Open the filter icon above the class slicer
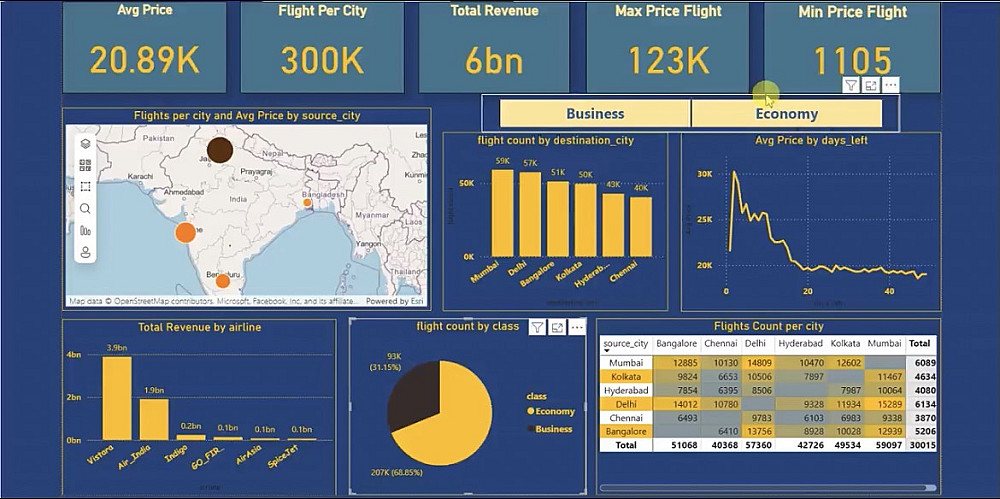This screenshot has height=499, width=1000. (x=851, y=86)
